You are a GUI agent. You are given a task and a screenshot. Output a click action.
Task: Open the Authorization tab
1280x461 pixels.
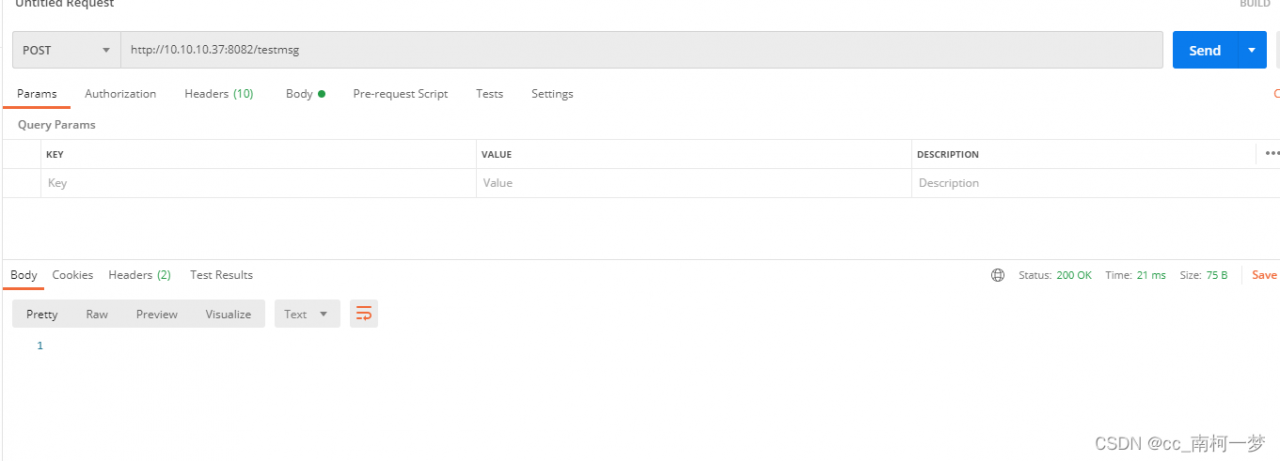(120, 94)
